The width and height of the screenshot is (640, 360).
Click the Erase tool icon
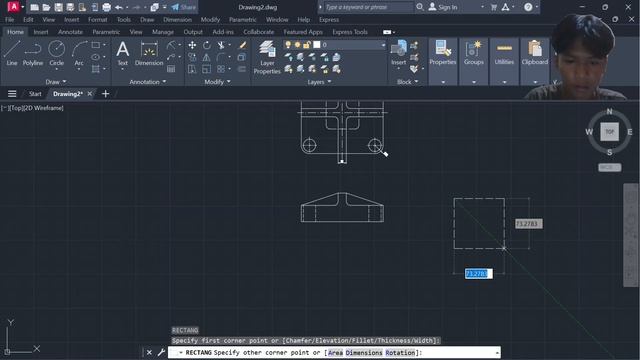pos(242,45)
